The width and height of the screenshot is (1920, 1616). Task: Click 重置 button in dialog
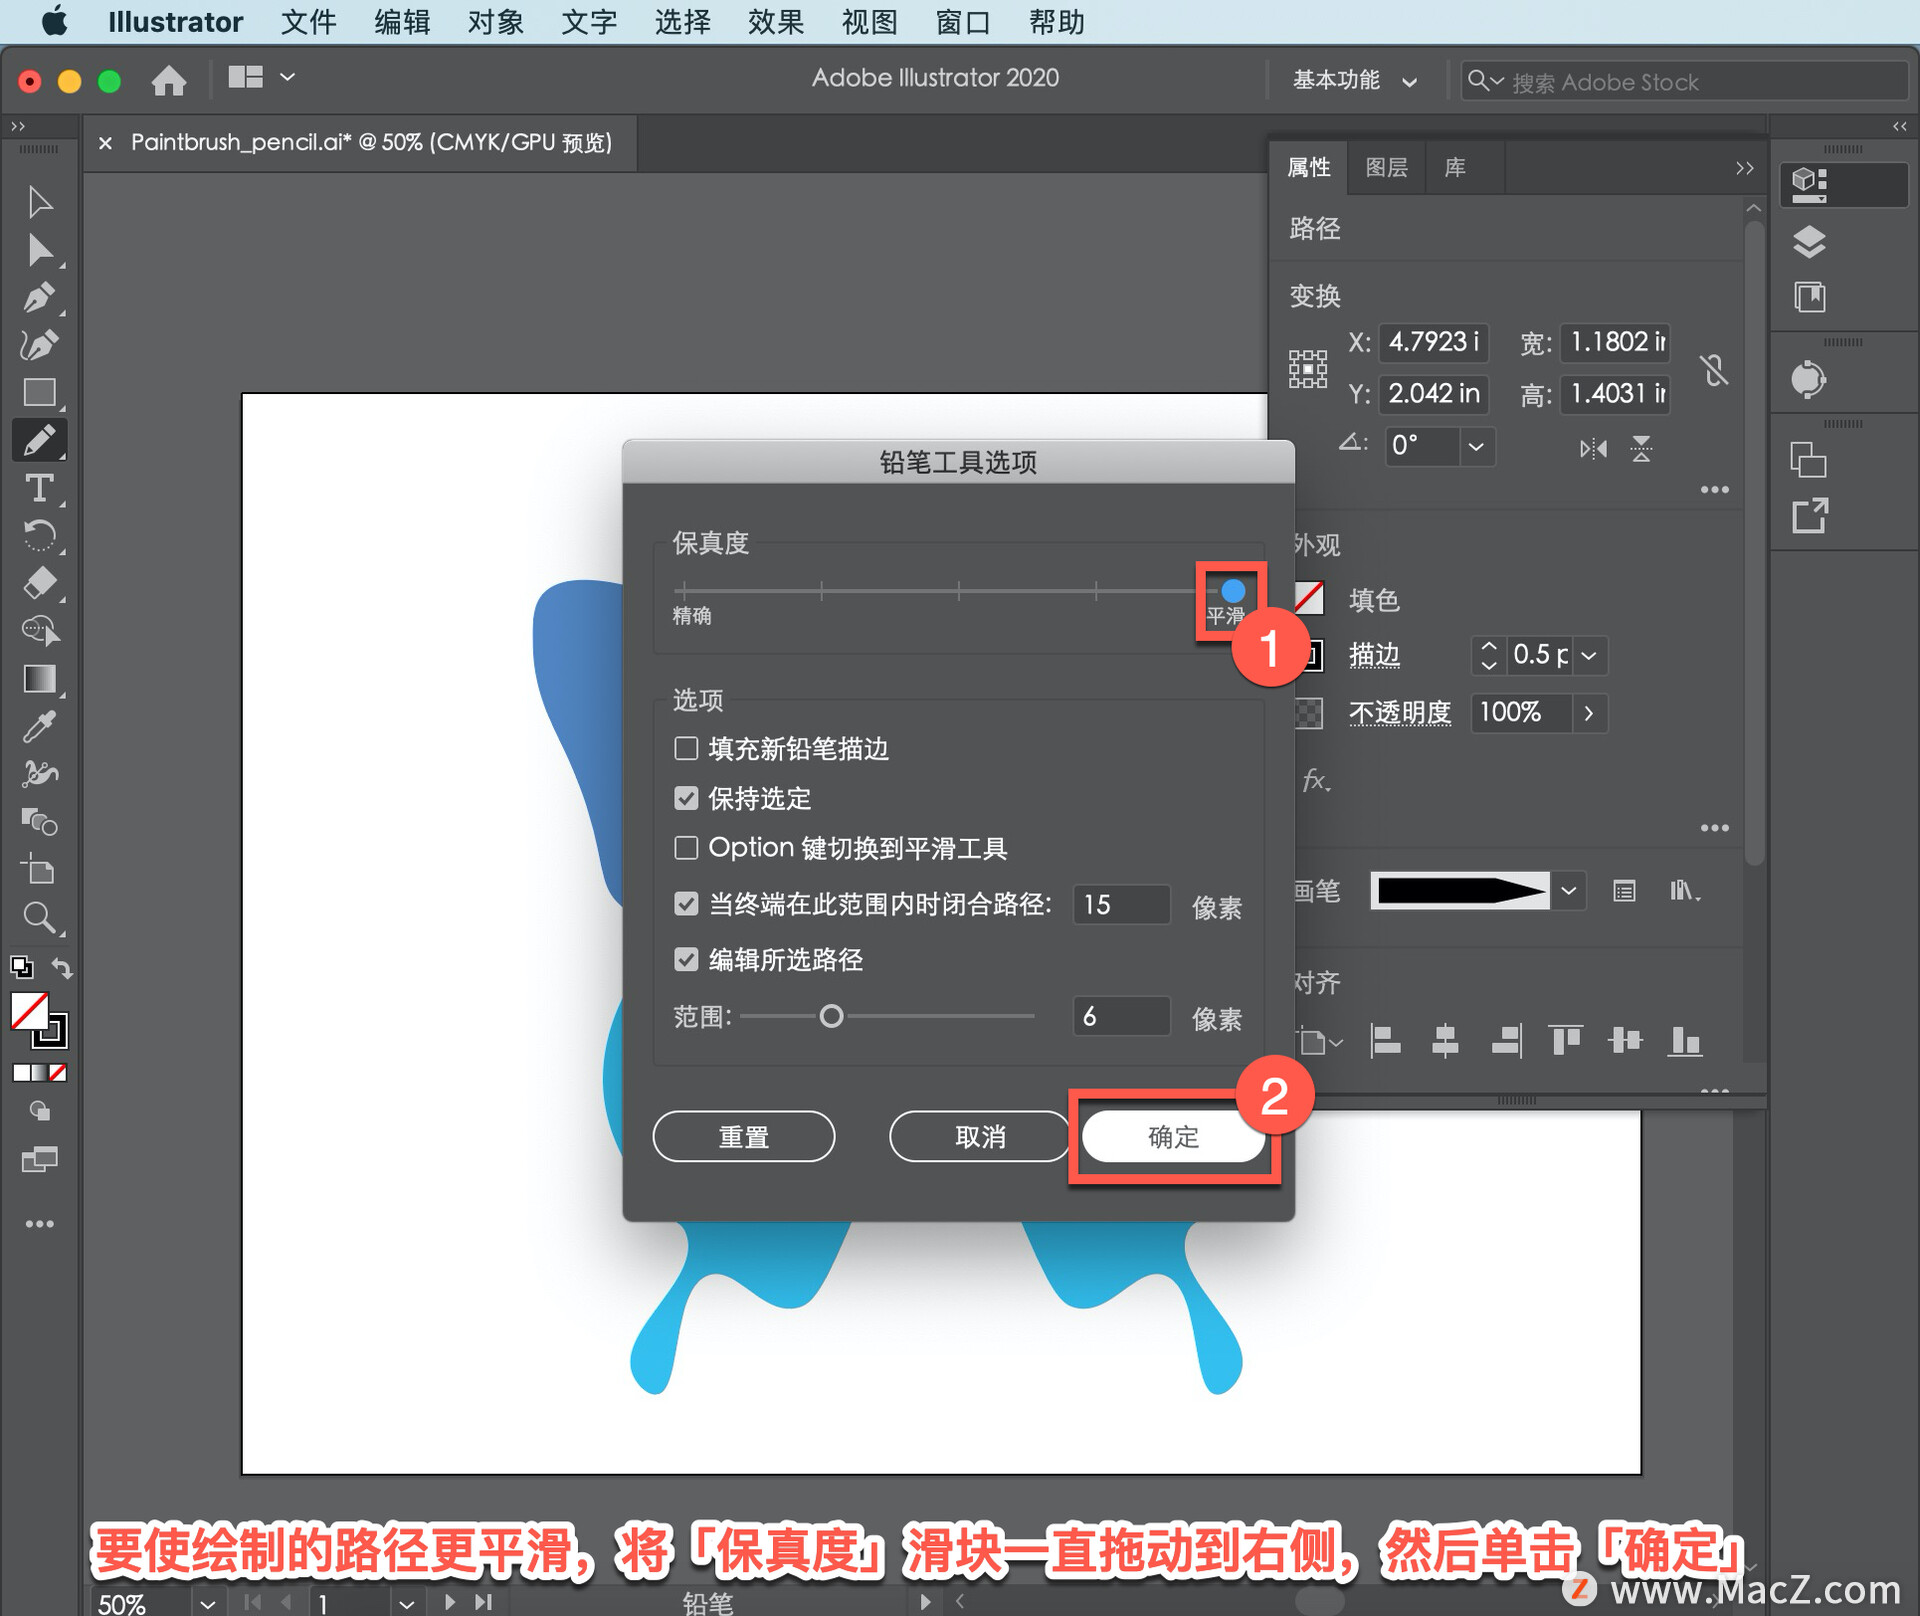tap(744, 1137)
